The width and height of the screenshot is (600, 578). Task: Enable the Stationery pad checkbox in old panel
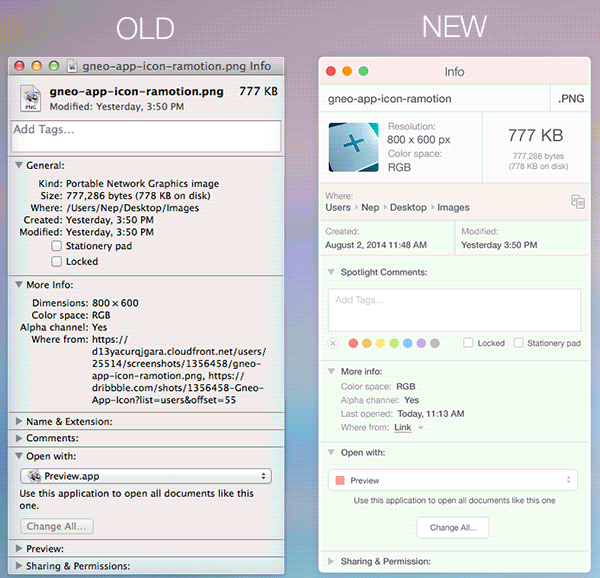point(57,246)
